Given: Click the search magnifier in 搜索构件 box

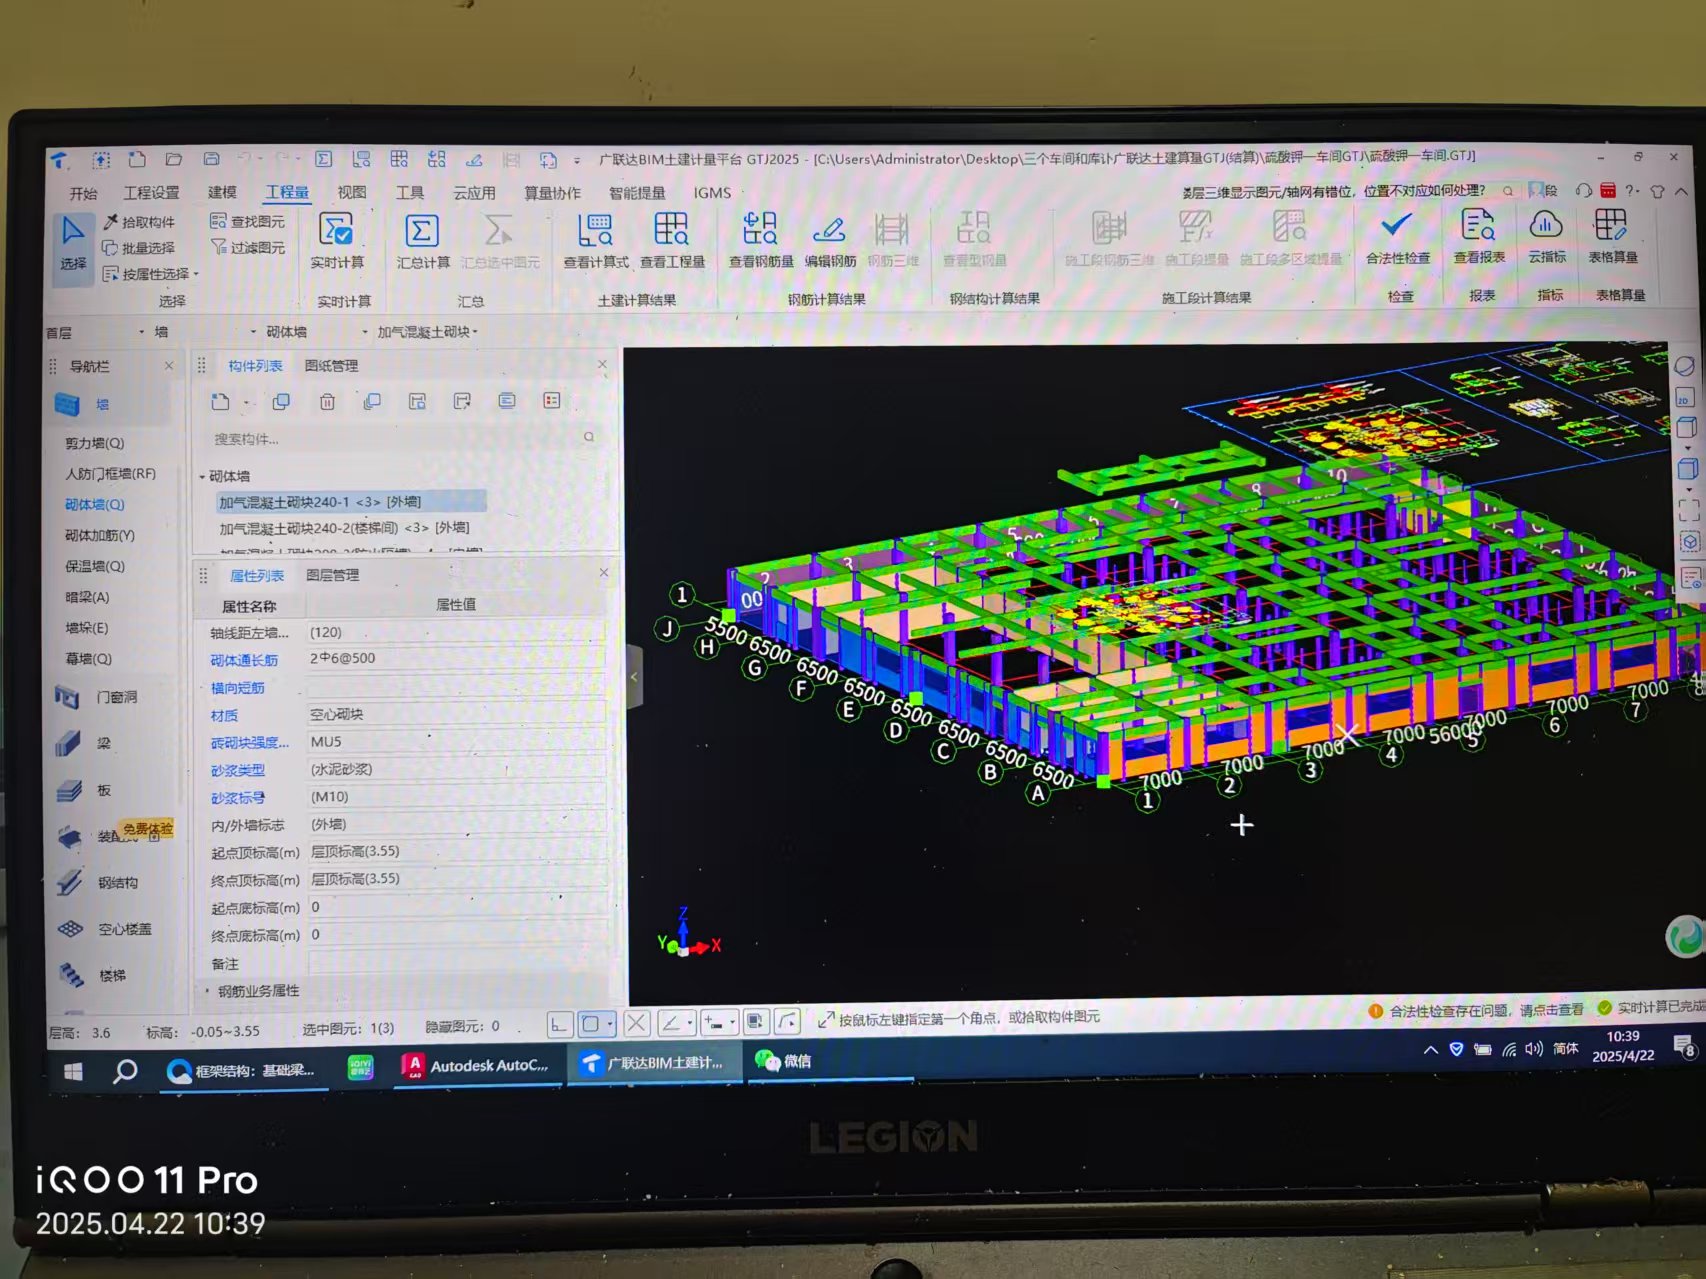Looking at the screenshot, I should click(x=589, y=437).
